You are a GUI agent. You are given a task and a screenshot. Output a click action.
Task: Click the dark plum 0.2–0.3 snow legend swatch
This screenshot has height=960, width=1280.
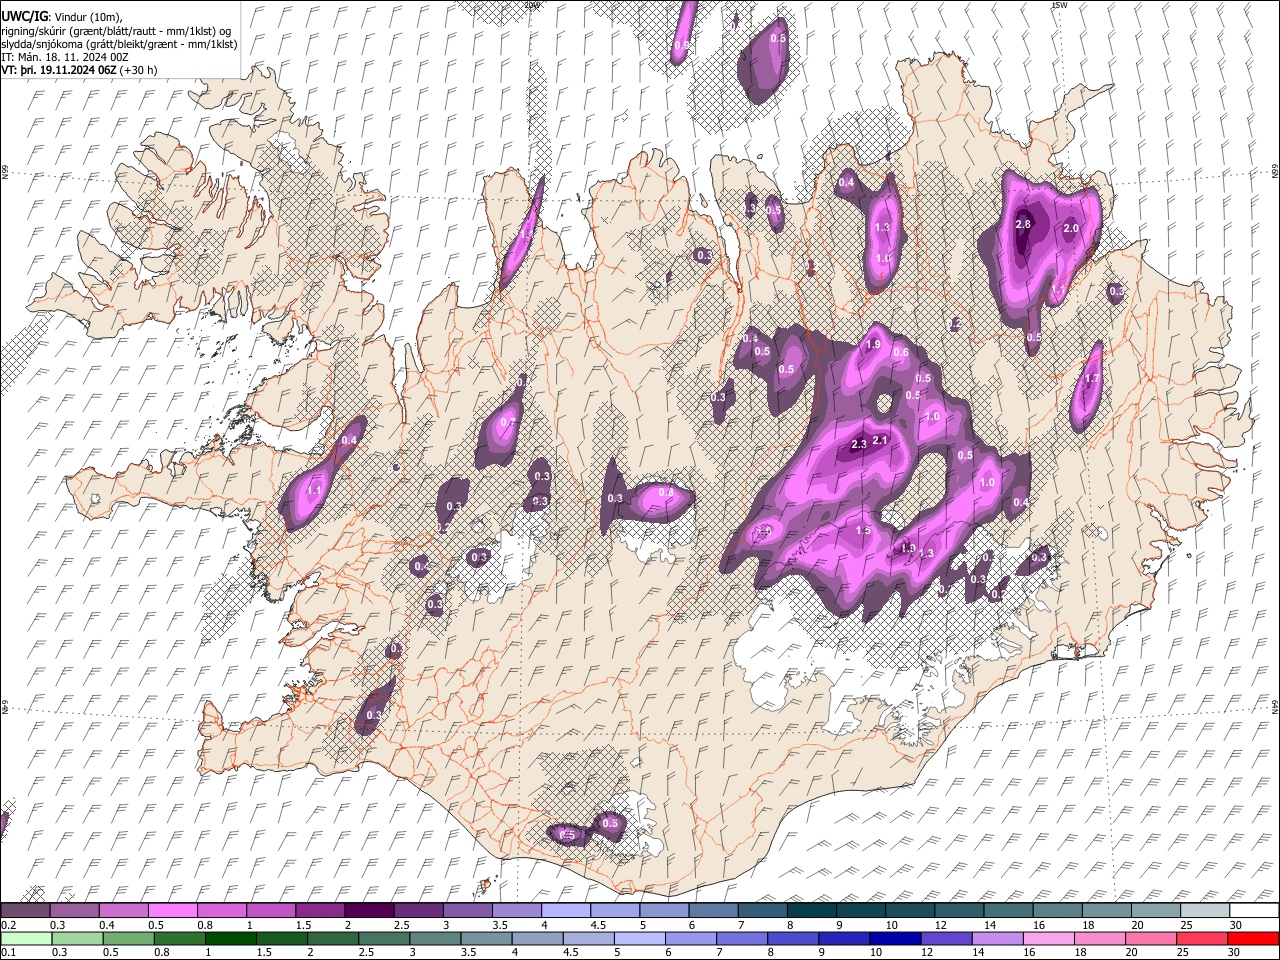click(x=24, y=910)
